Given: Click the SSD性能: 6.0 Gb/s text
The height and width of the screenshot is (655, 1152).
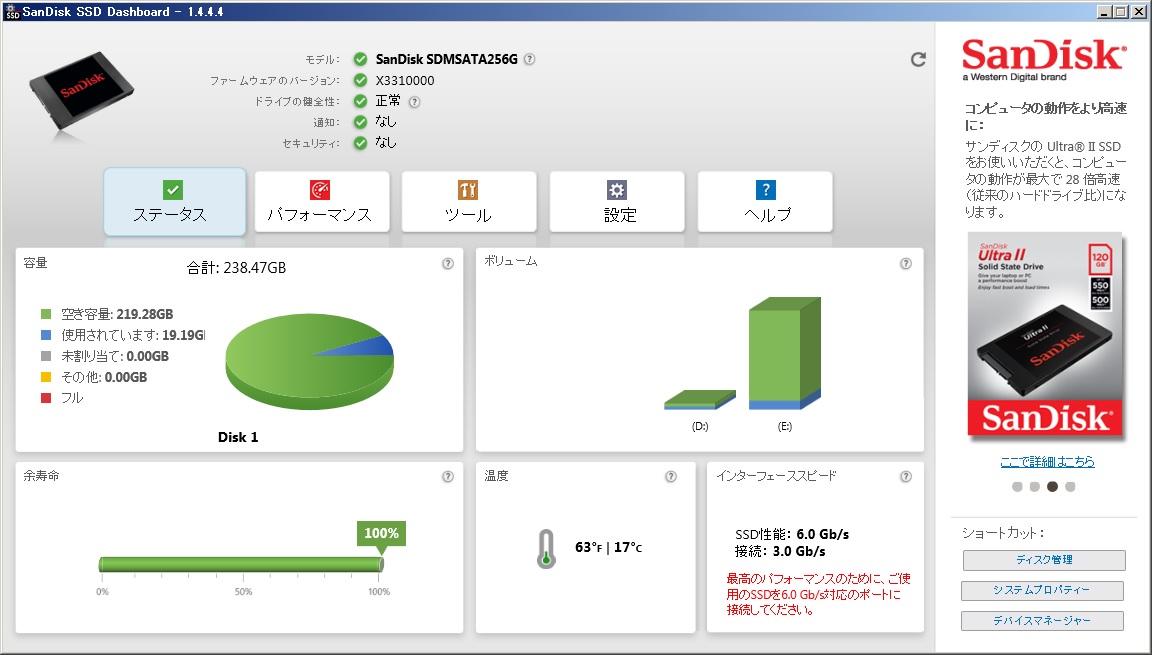Looking at the screenshot, I should coord(792,535).
